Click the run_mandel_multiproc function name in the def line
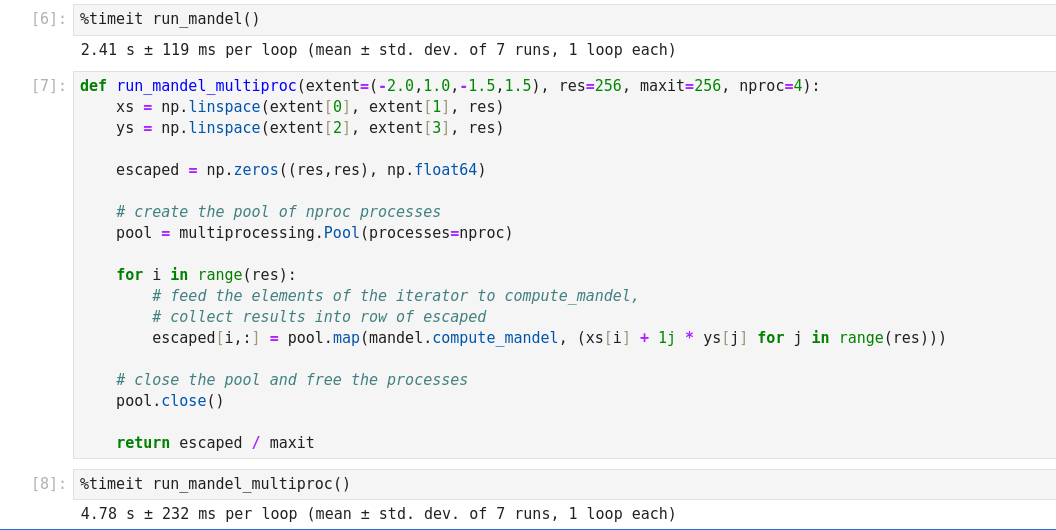This screenshot has height=530, width=1056. click(206, 86)
